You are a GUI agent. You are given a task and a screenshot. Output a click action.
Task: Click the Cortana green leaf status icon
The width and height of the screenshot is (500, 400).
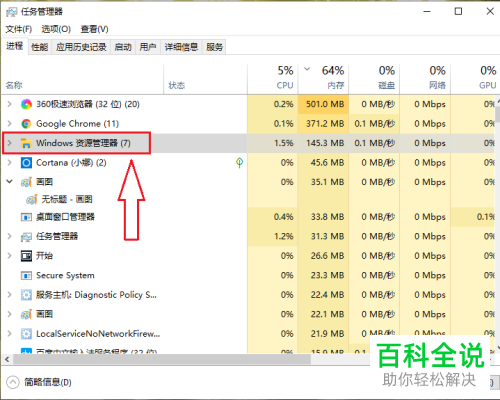239,163
